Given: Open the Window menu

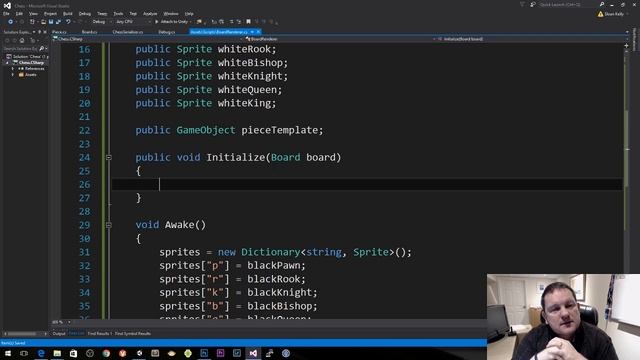Looking at the screenshot, I should click(x=171, y=13).
